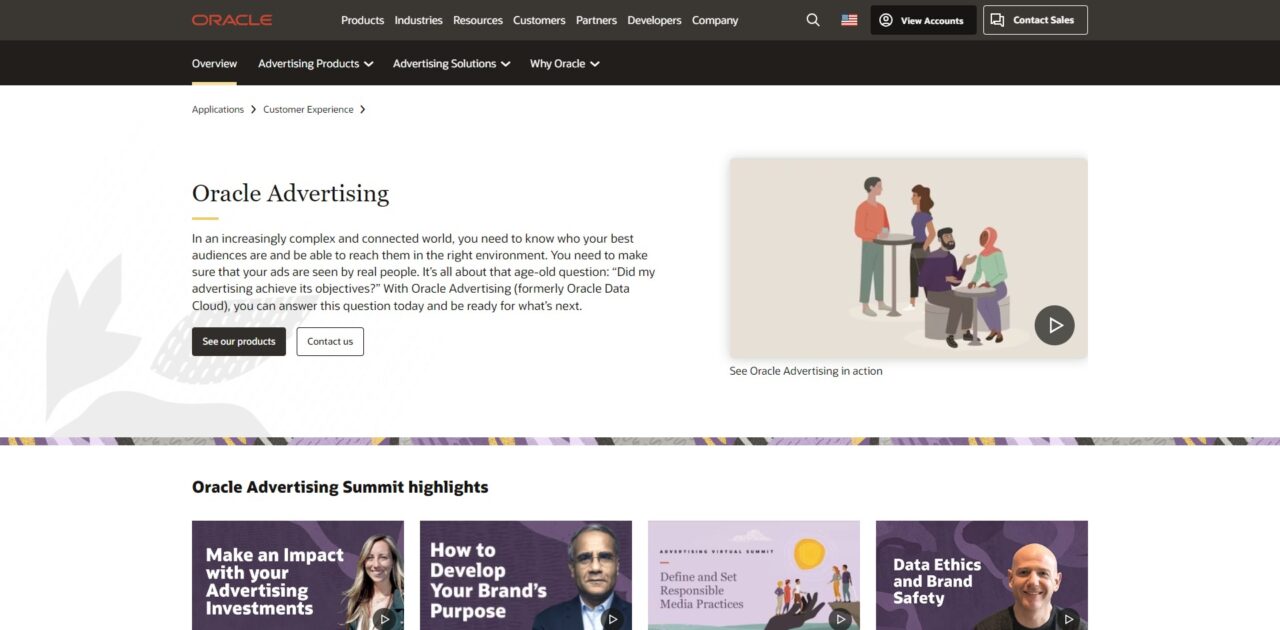
Task: Play the Oracle Advertising in action video
Action: pos(1054,325)
